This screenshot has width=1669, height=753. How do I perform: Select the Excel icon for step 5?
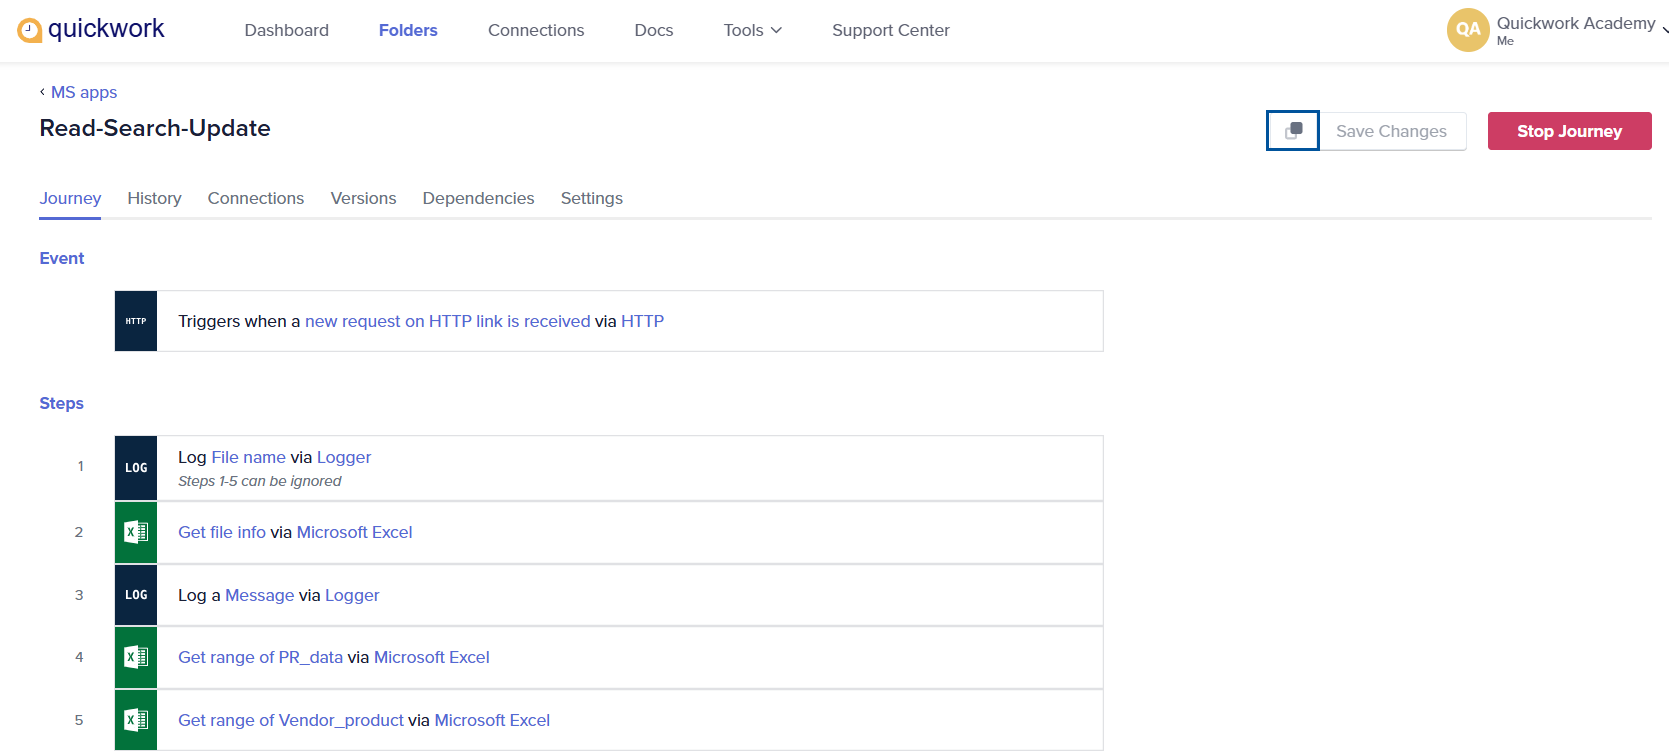[x=136, y=720]
